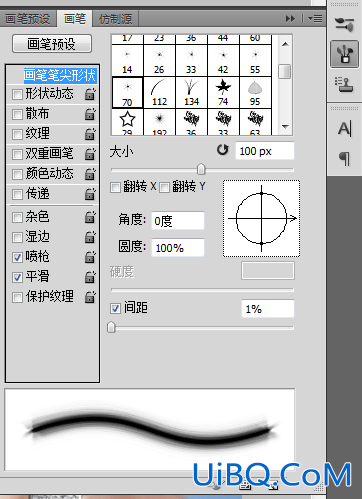Collapse the panel with double-arrow icon
362x499 pixels.
click(290, 19)
